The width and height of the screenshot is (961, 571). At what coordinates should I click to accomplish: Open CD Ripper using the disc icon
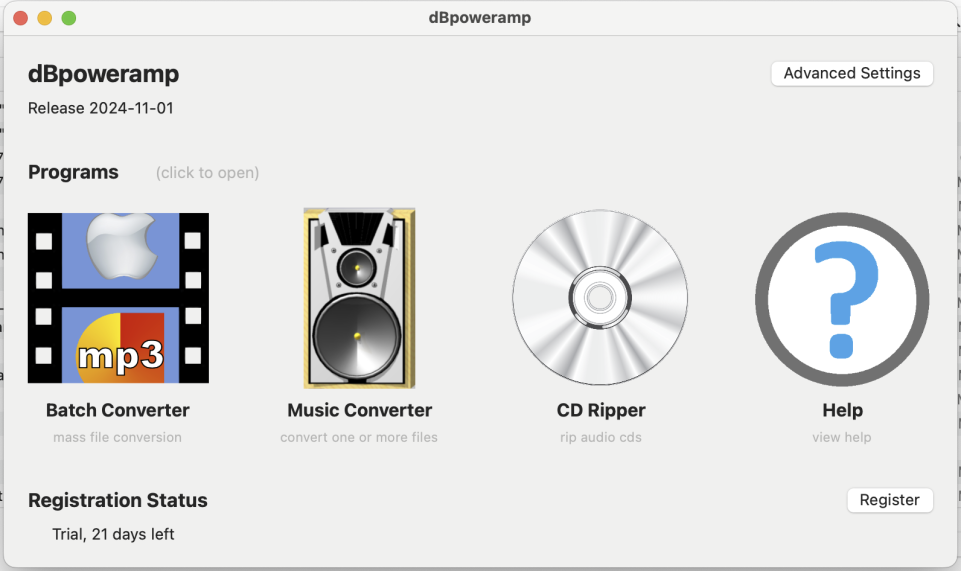tap(600, 298)
